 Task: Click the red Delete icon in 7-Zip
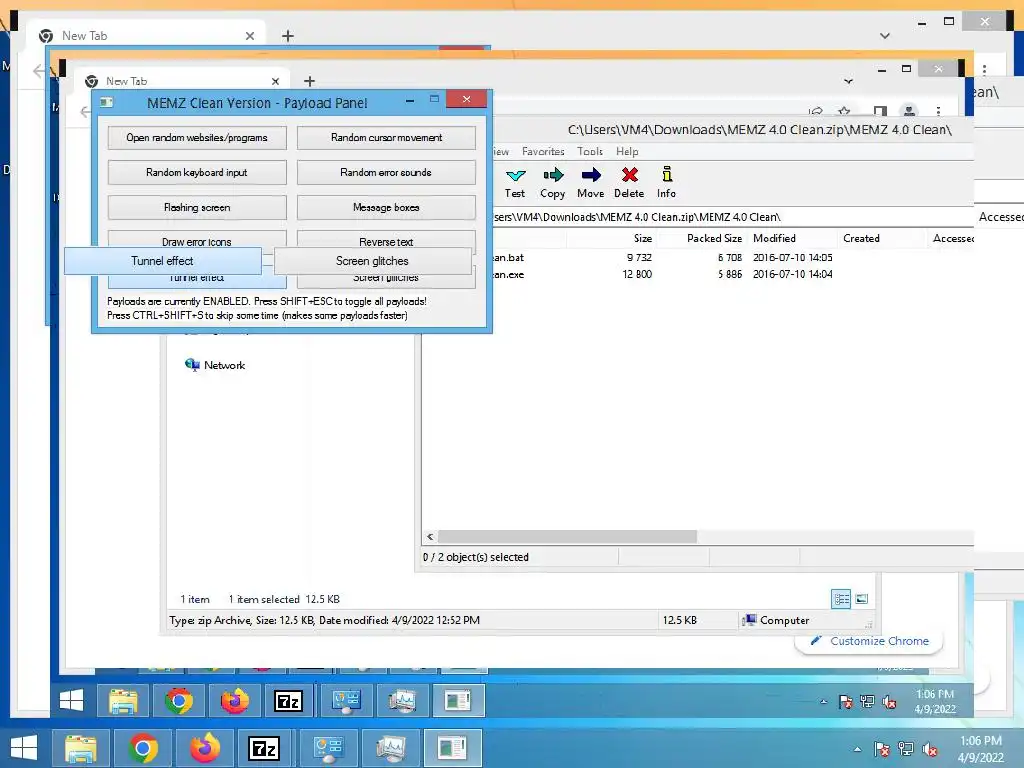(630, 175)
